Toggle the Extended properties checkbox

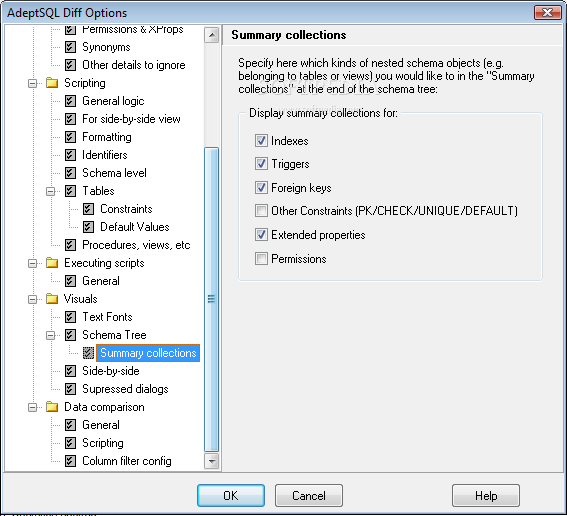(261, 235)
